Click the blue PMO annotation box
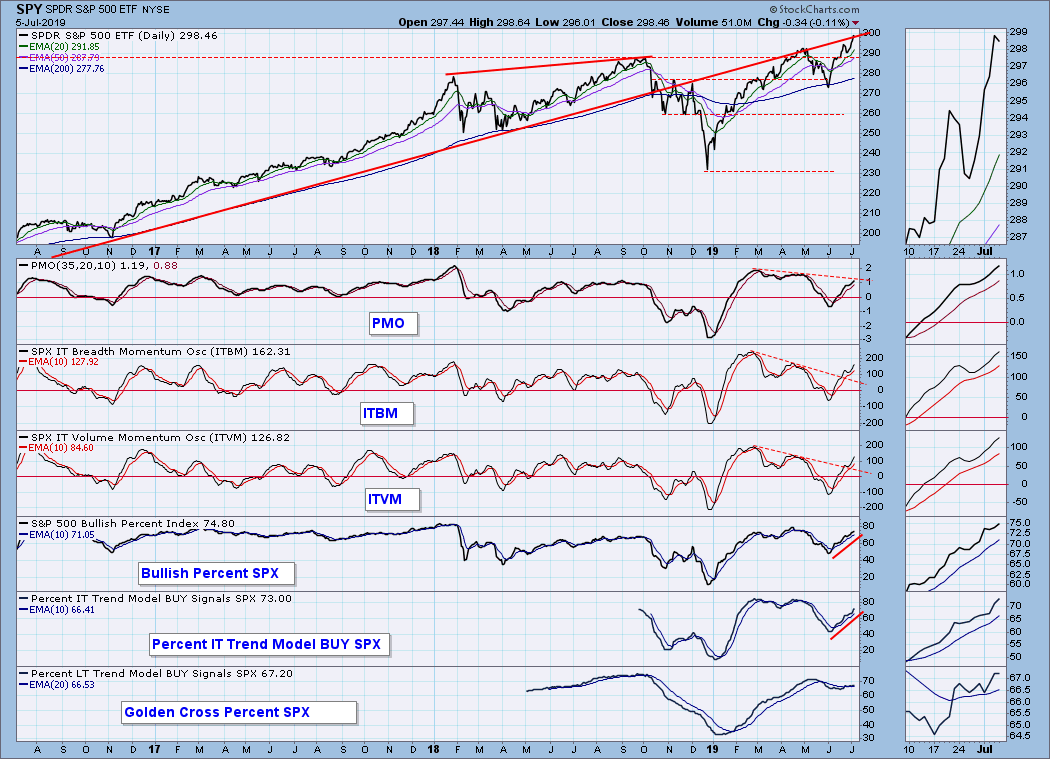 pyautogui.click(x=392, y=324)
